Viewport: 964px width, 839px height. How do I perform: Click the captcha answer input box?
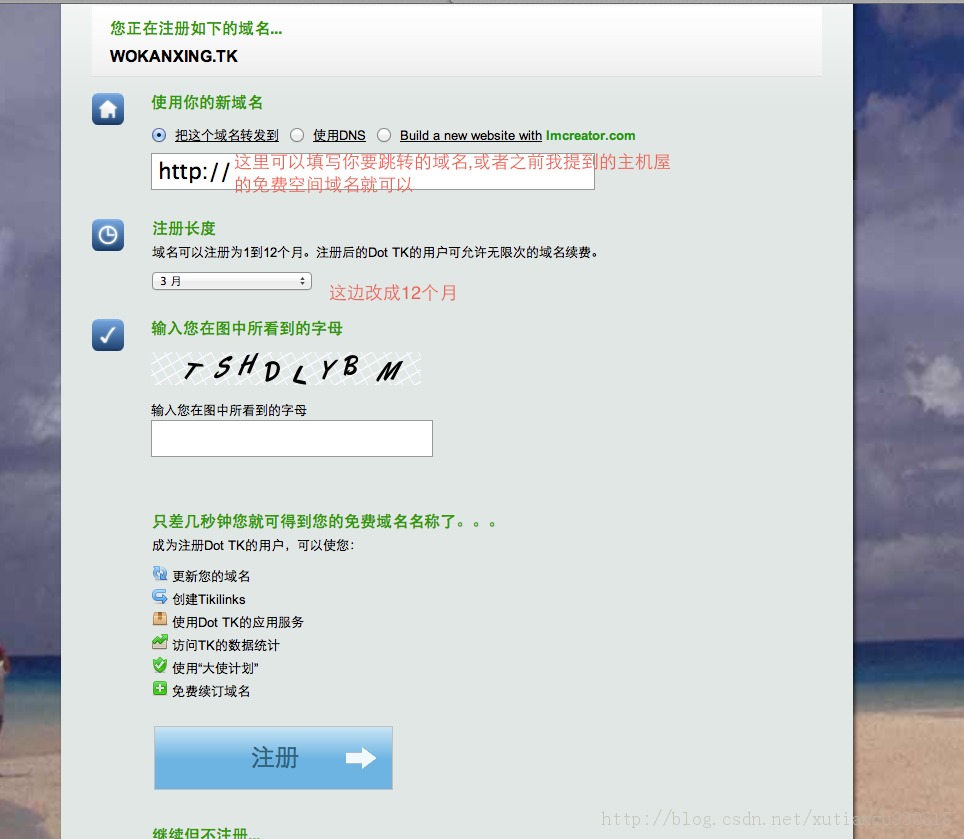(x=291, y=438)
